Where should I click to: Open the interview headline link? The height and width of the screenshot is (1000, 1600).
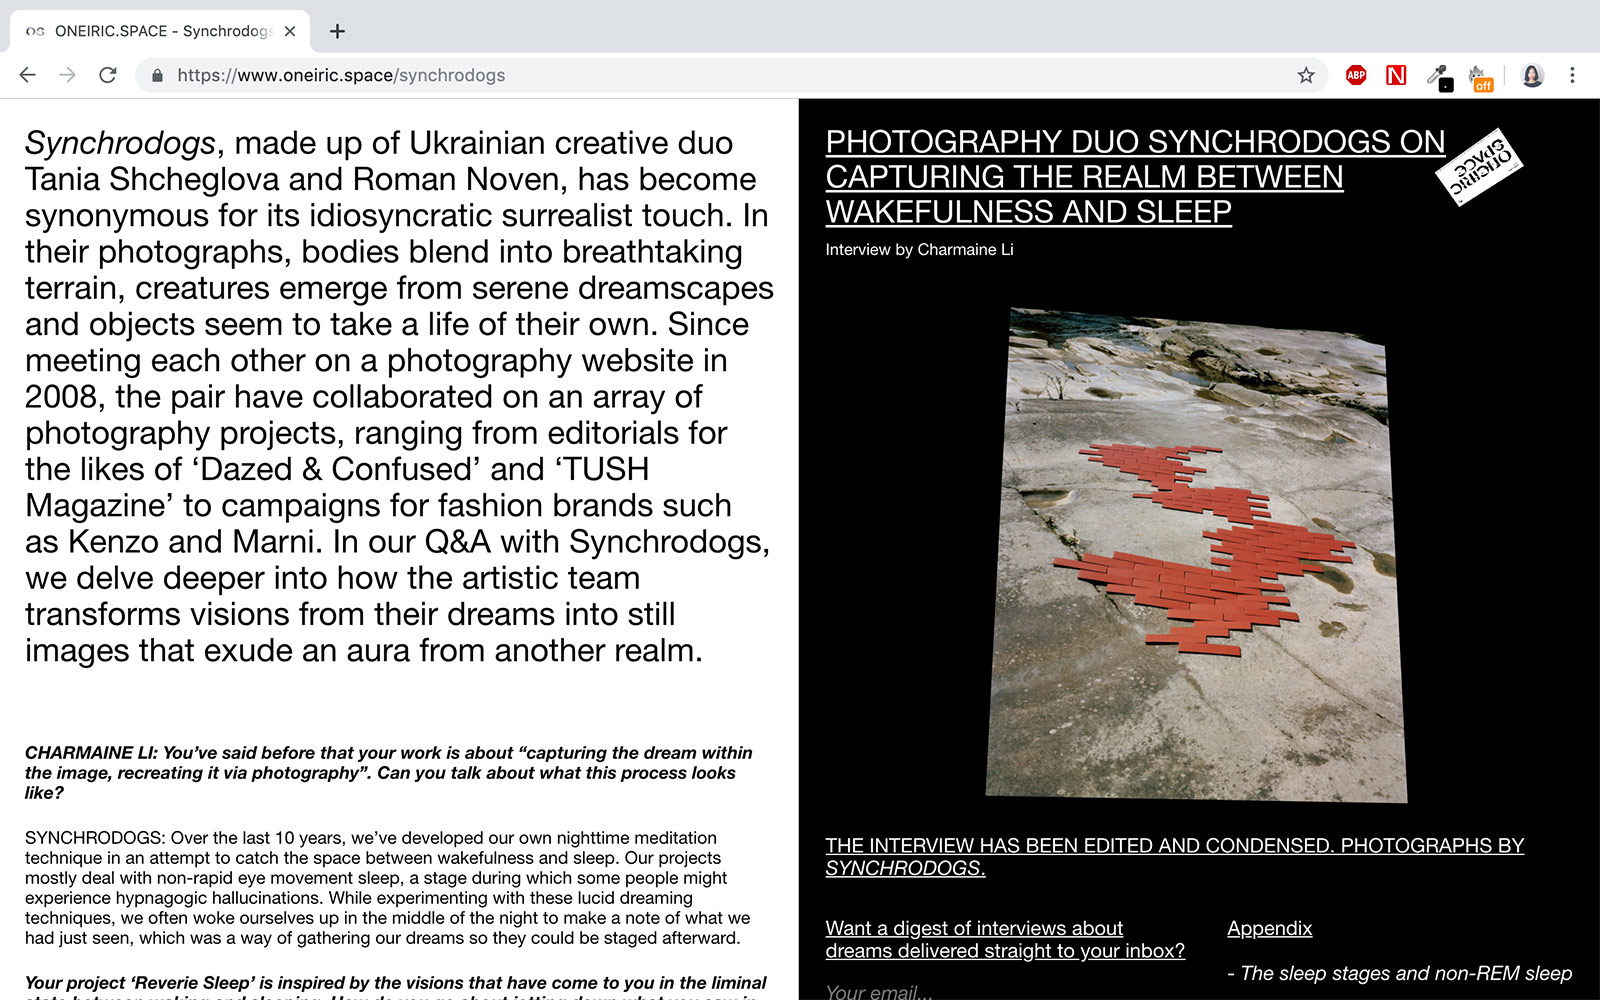pos(1135,177)
